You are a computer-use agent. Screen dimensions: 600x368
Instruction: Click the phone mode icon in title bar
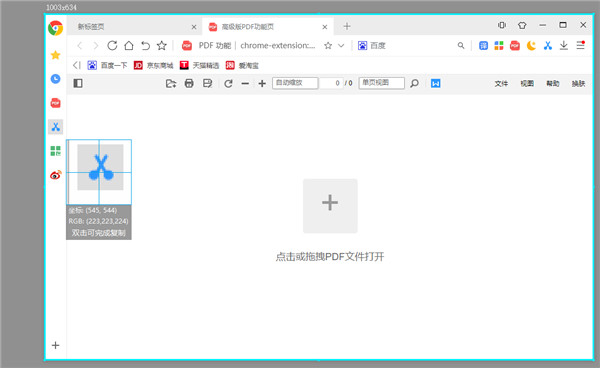click(502, 25)
